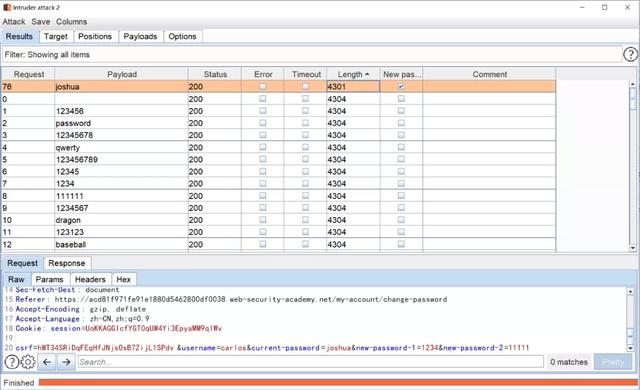Toggle Timeout checkbox for 123123 row

point(305,232)
